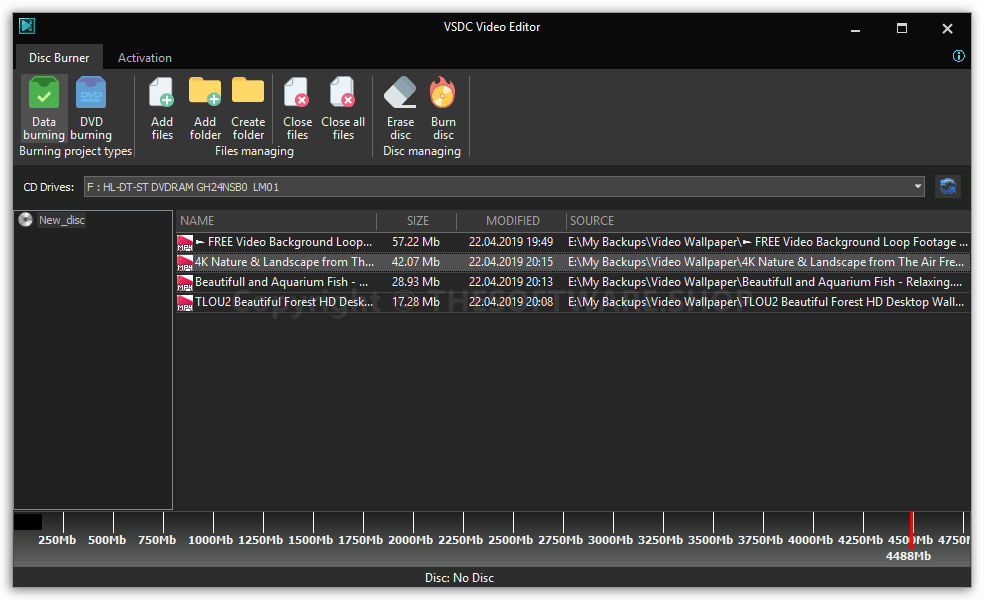This screenshot has height=600, width=984.
Task: Click the 42.07 Mb size cell
Action: tap(416, 262)
